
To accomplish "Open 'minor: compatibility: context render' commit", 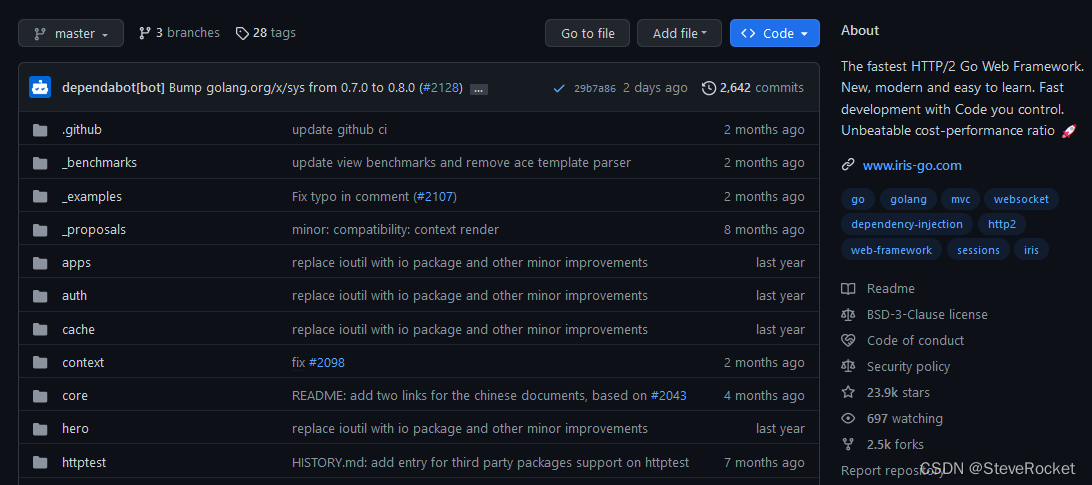I will pyautogui.click(x=396, y=229).
